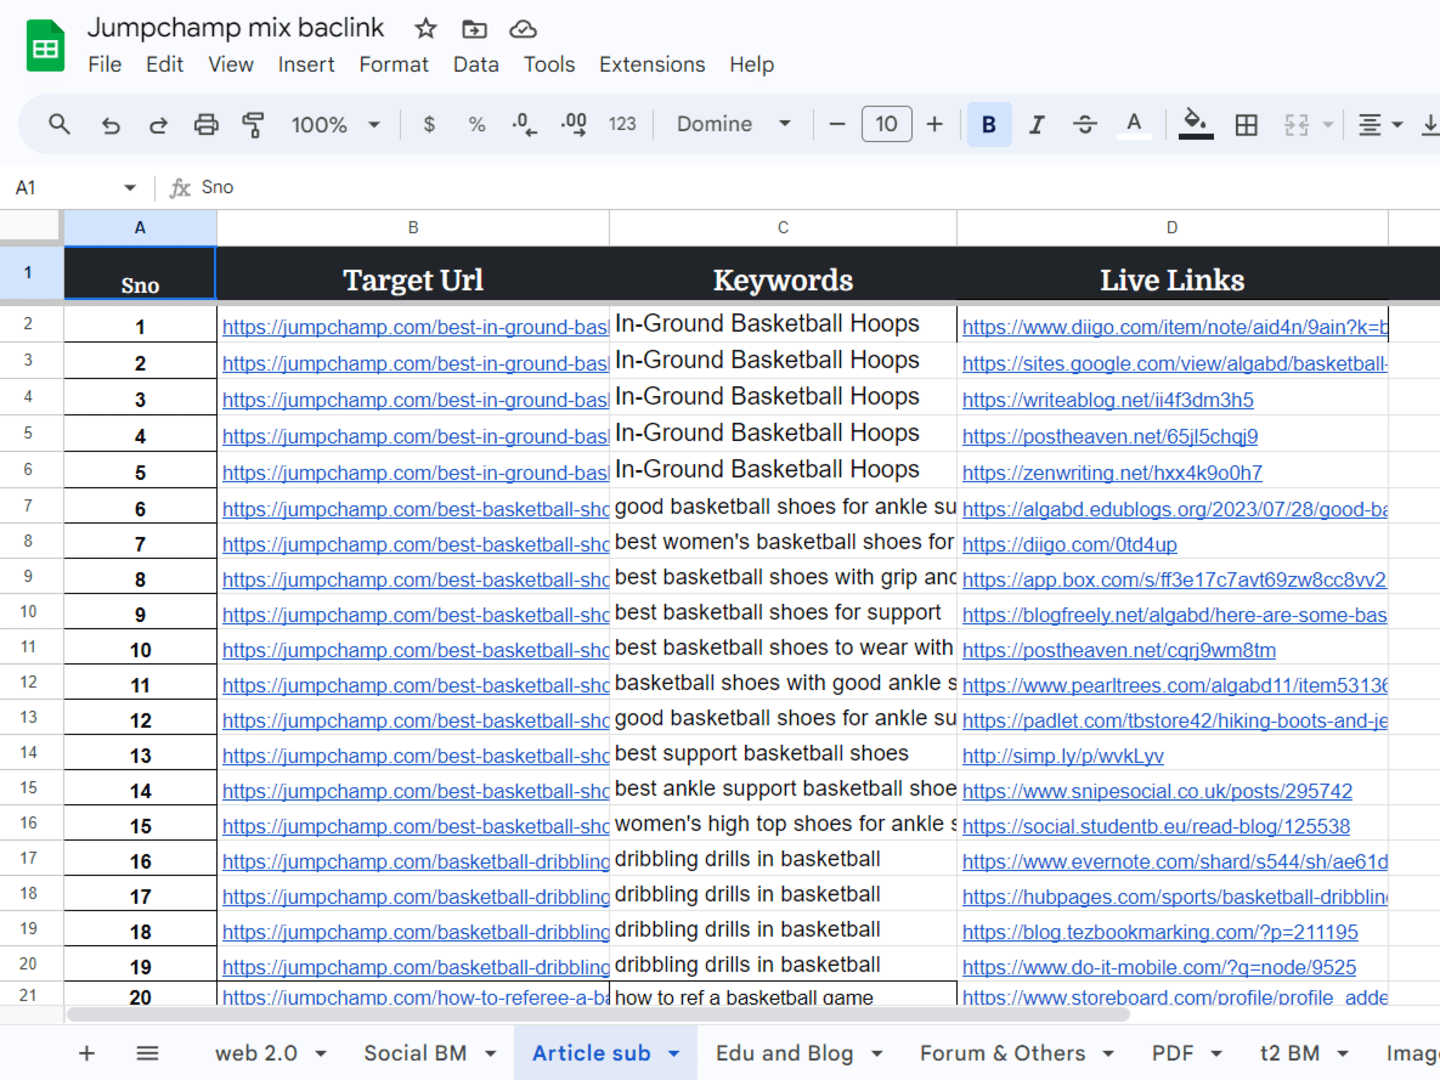Check cloud save status icon

523,29
